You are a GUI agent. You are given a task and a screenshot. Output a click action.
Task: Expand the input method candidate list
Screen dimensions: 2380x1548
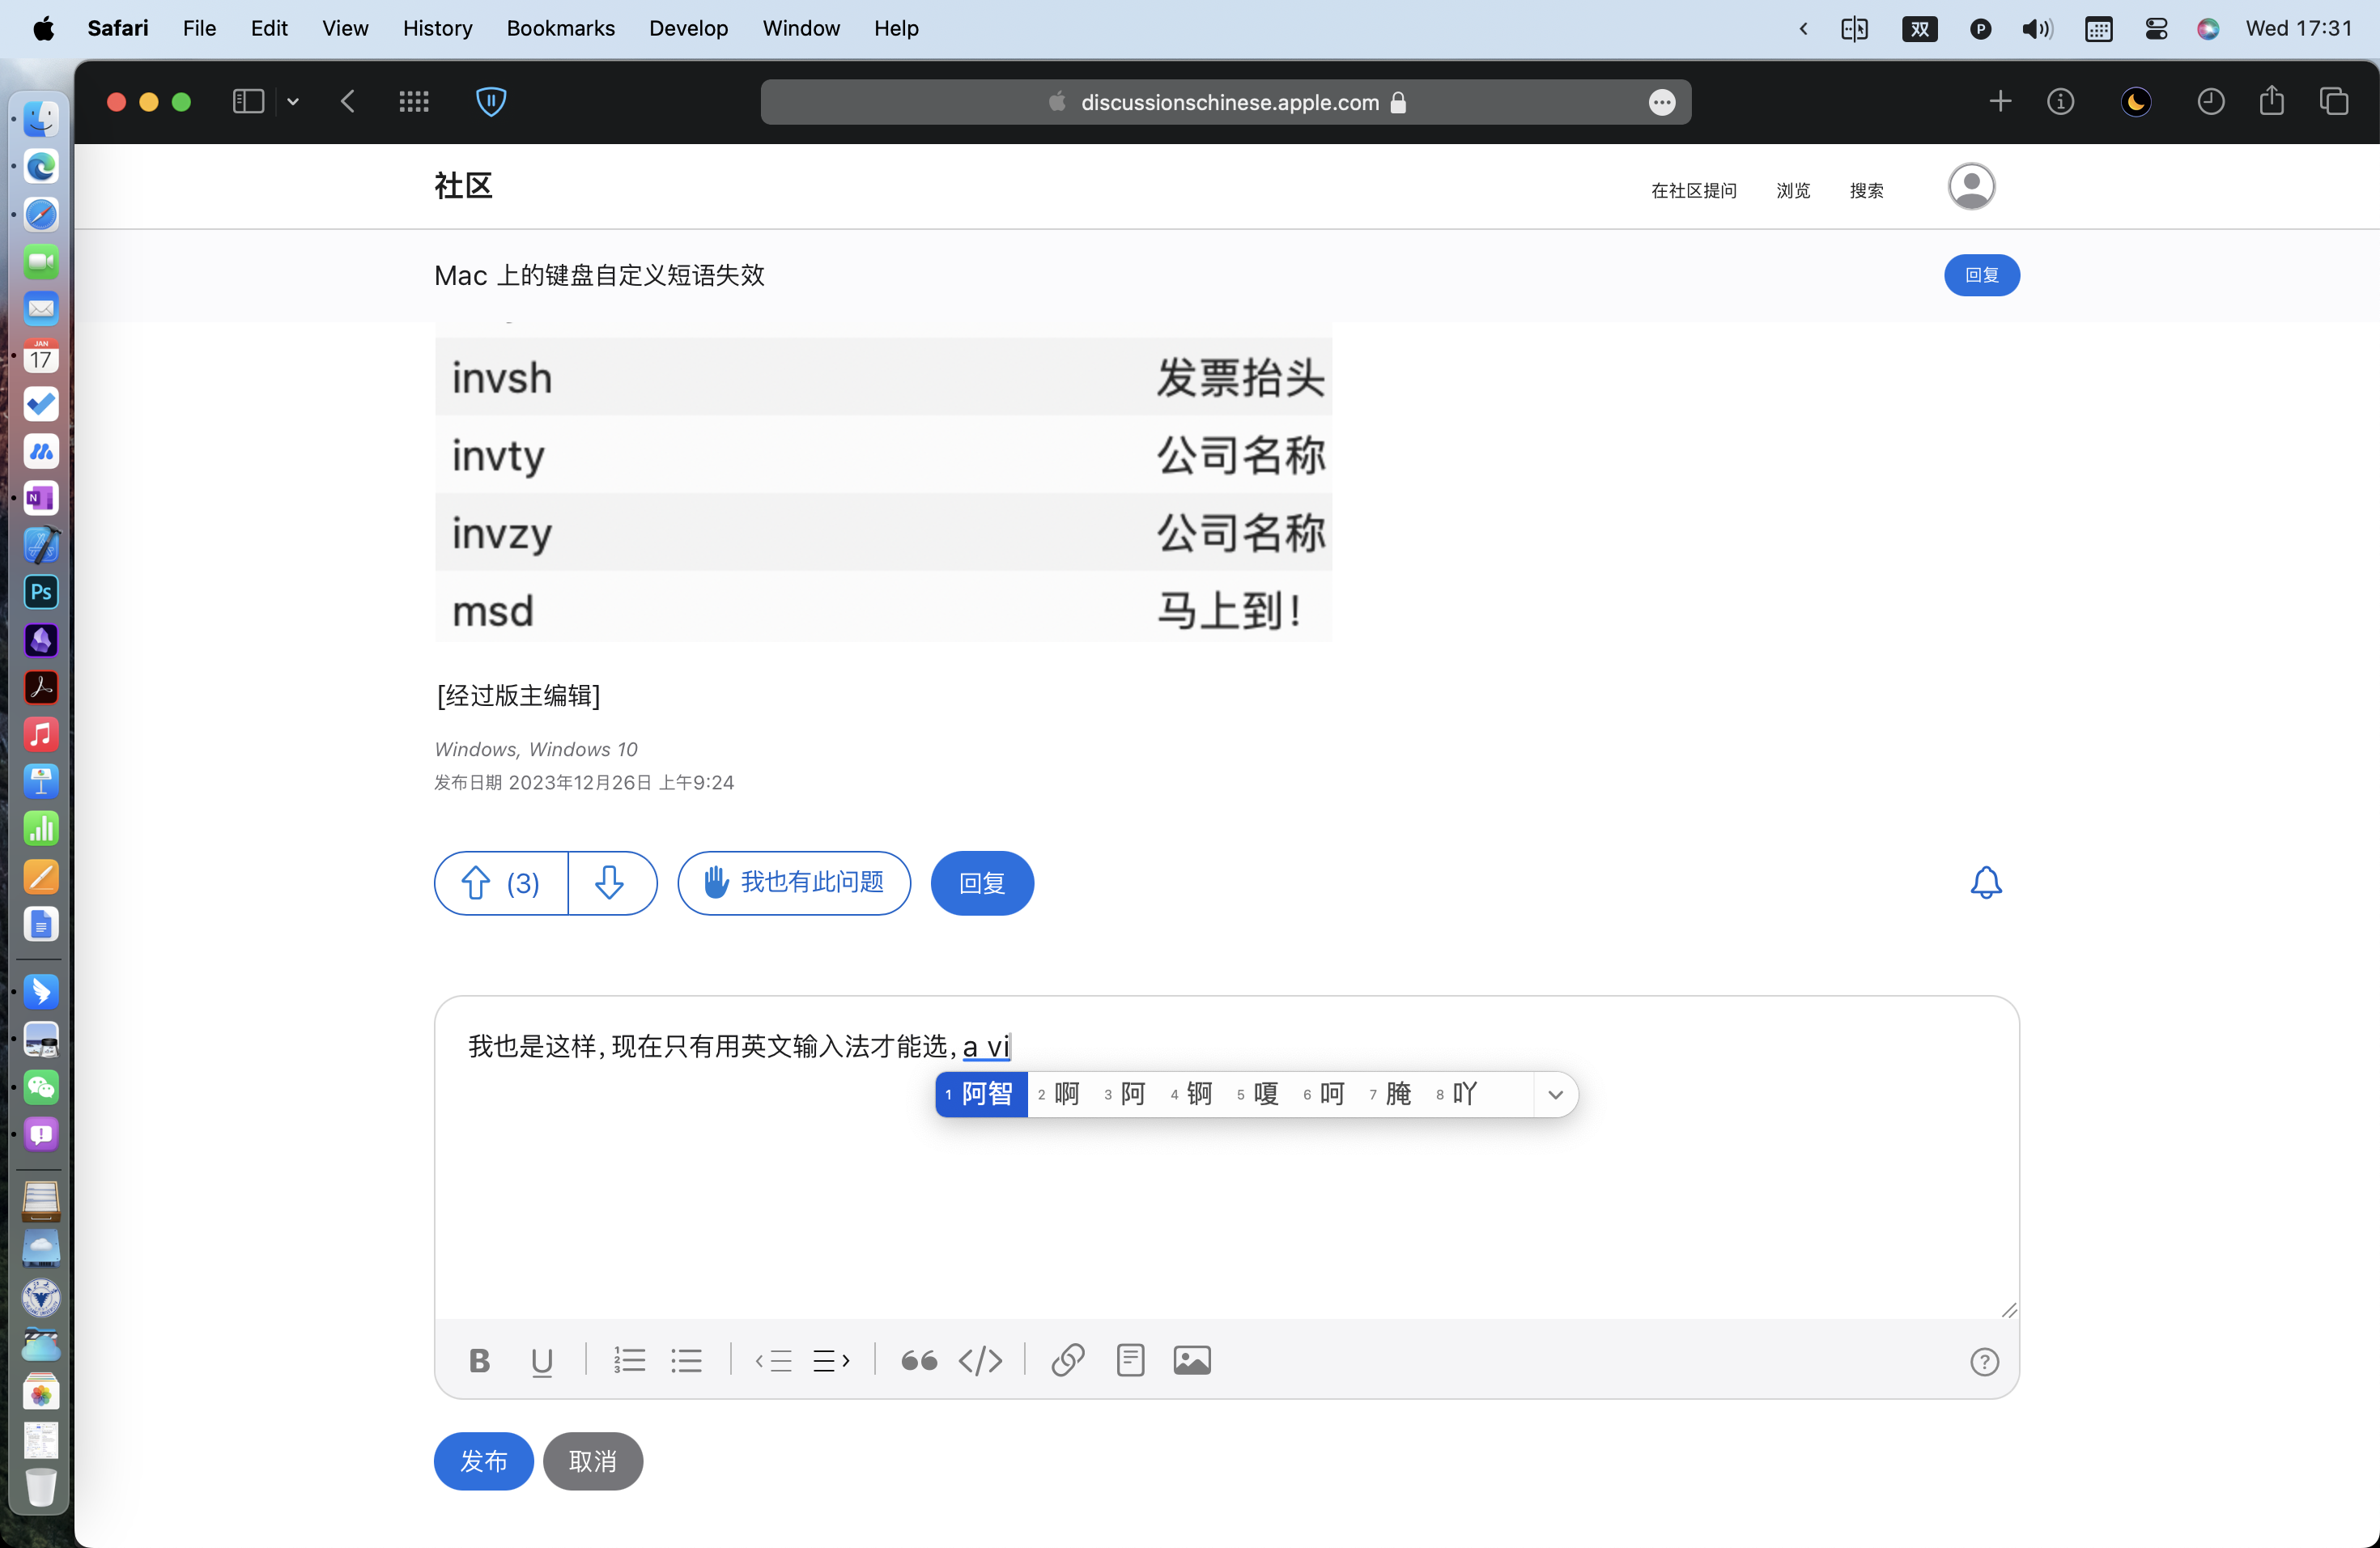point(1555,1094)
